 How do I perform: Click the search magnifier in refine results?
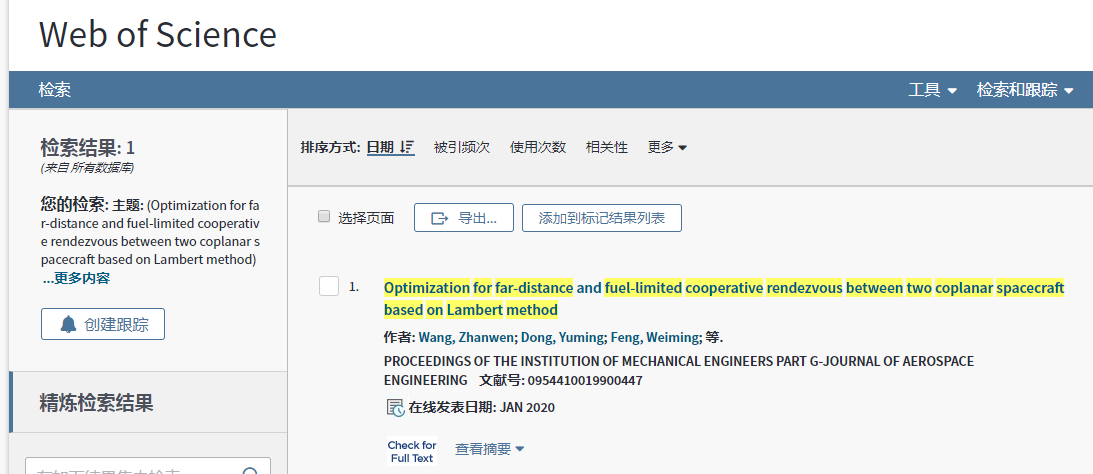point(250,470)
